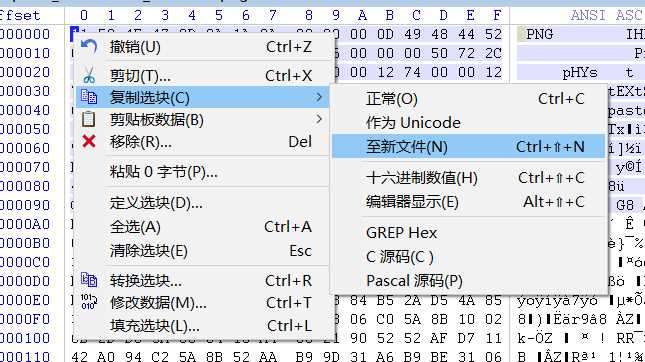Viewport: 645px width, 362px height.
Task: Click hex byte A0 in row 000110
Action: coord(106,357)
